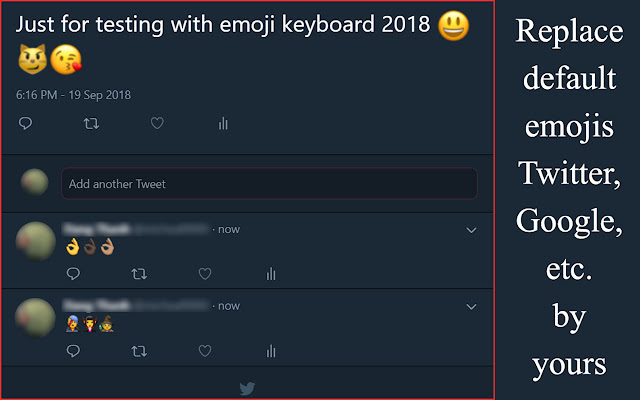Screen dimensions: 640x400
Task: Like the mage emoji tweet
Action: coord(205,351)
